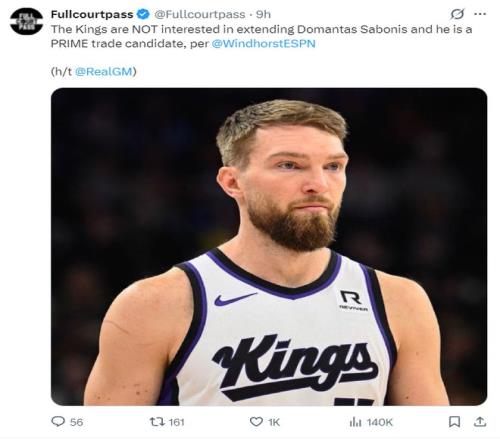Click the 140K views count
Viewport: 500px width, 440px height.
click(380, 422)
